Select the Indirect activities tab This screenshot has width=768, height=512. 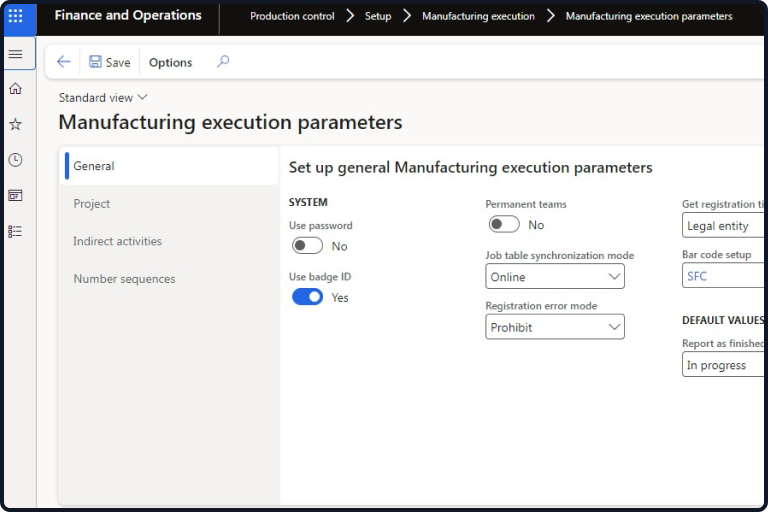pyautogui.click(x=169, y=241)
